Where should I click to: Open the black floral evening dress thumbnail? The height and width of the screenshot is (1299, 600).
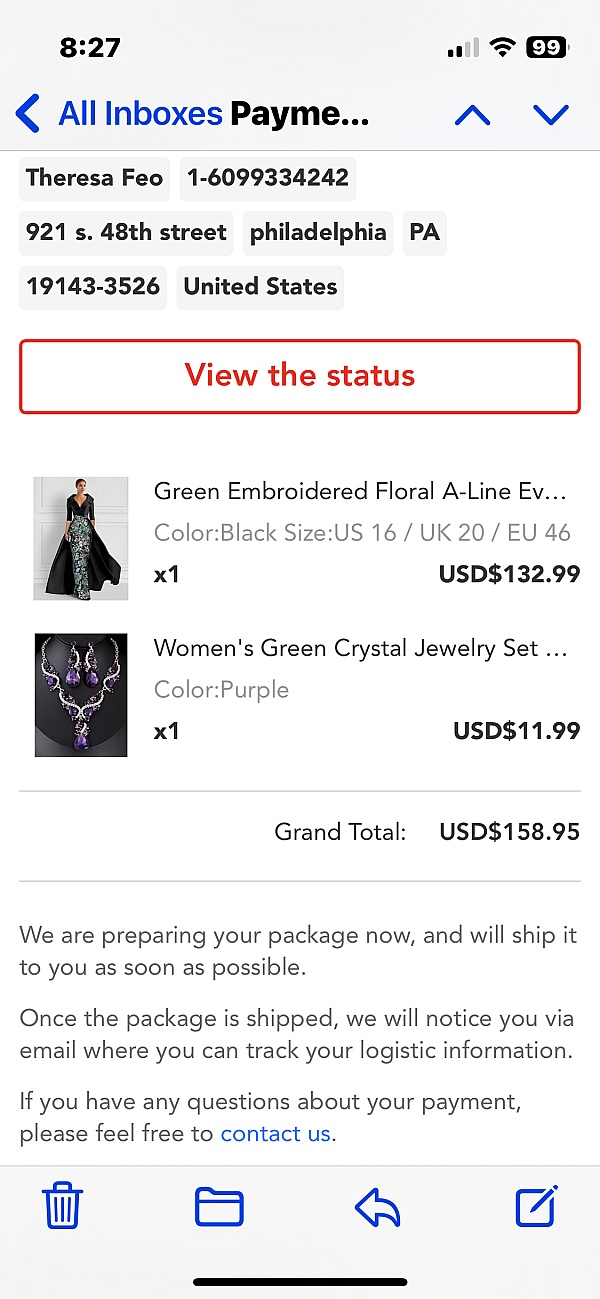(x=81, y=538)
